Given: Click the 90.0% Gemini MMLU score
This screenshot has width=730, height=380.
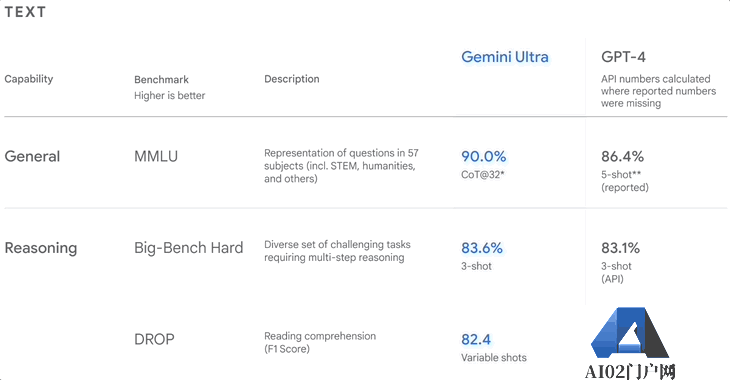Looking at the screenshot, I should (x=483, y=156).
